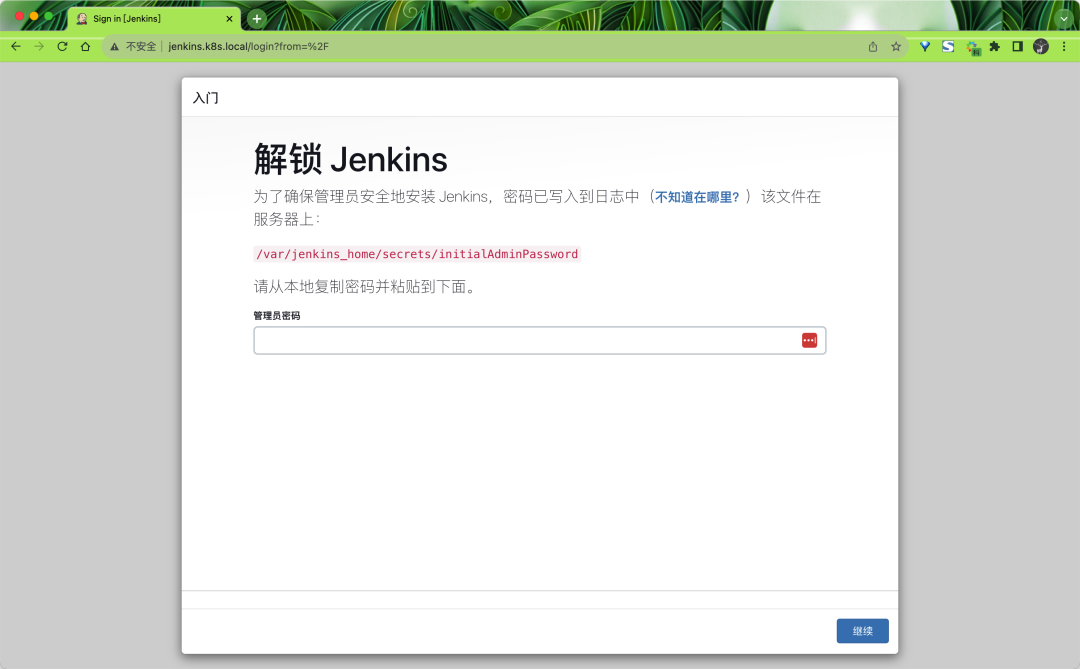Click the 请从本地复制密码并粘贴到下面 instruction

click(364, 287)
